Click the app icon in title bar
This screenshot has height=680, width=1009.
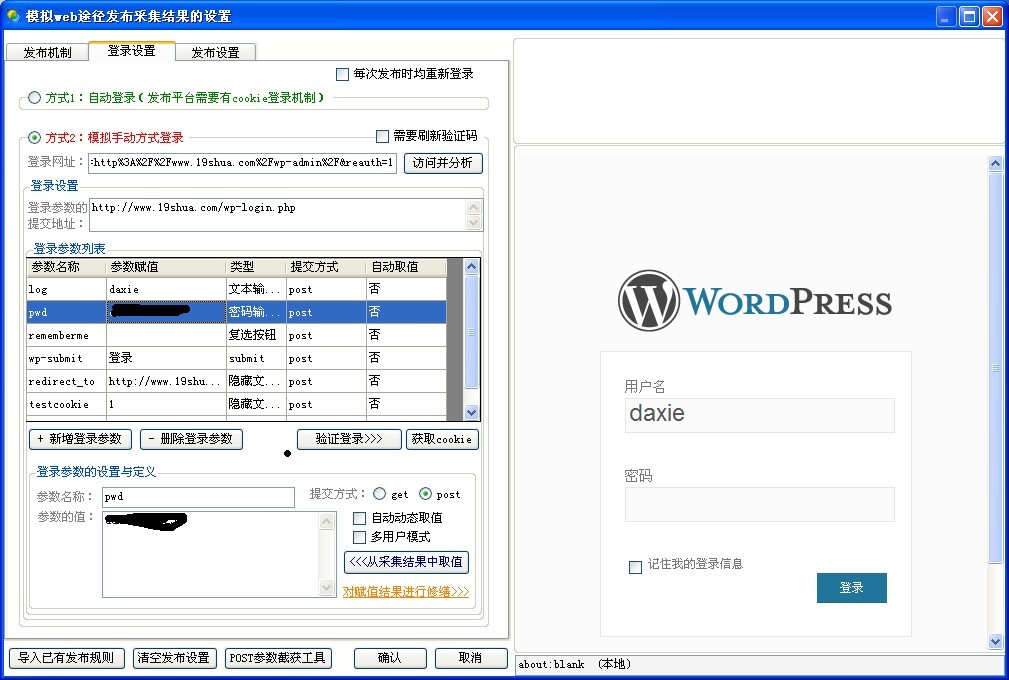point(13,16)
